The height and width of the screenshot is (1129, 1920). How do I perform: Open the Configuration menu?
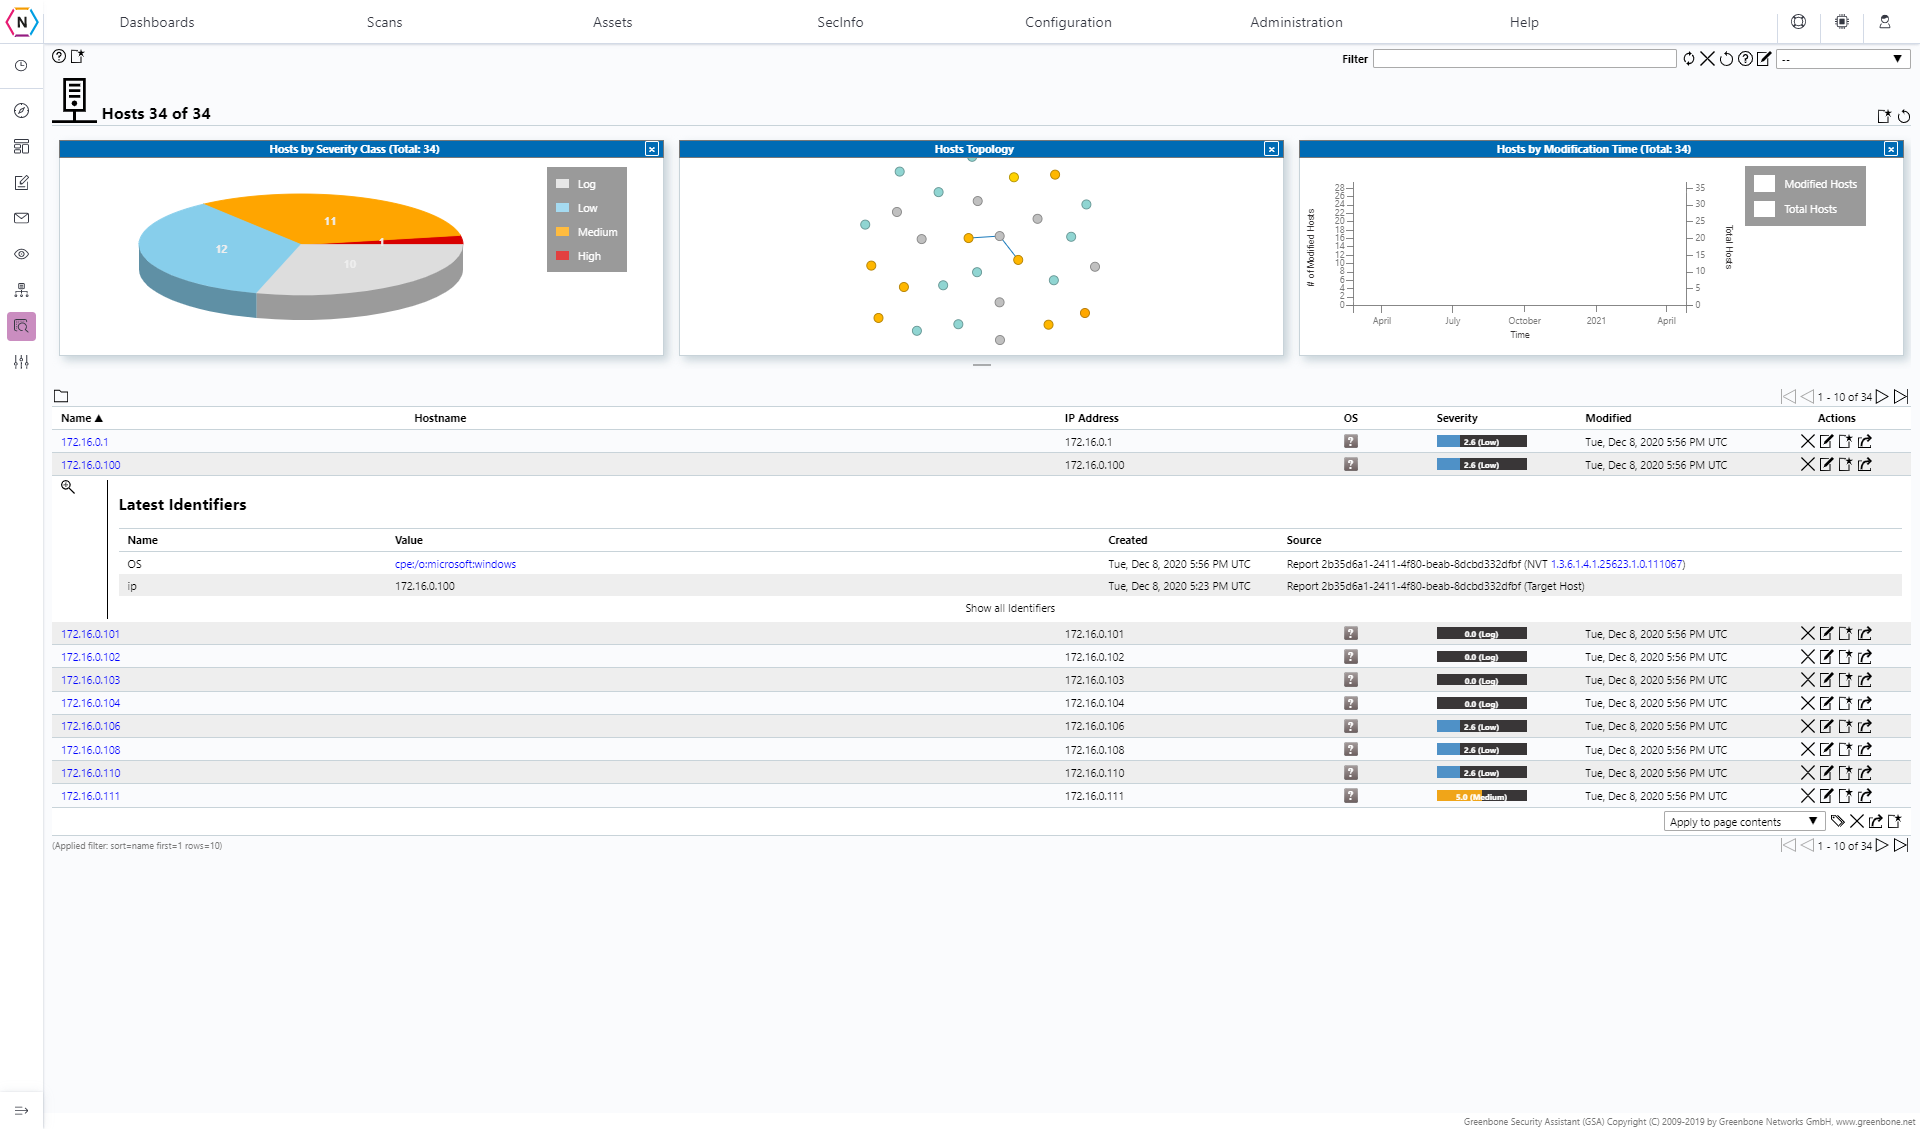click(x=1068, y=22)
